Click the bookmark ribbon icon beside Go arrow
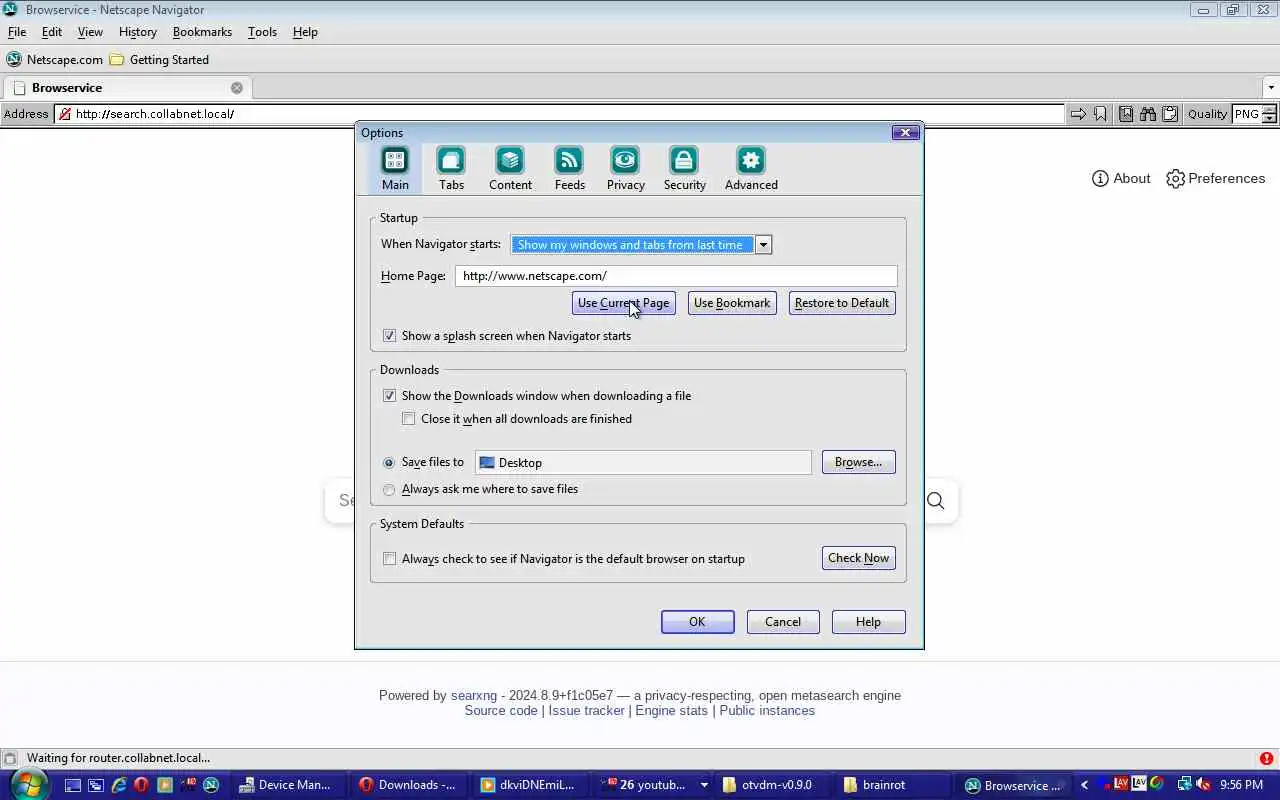The height and width of the screenshot is (800, 1280). [x=1100, y=114]
